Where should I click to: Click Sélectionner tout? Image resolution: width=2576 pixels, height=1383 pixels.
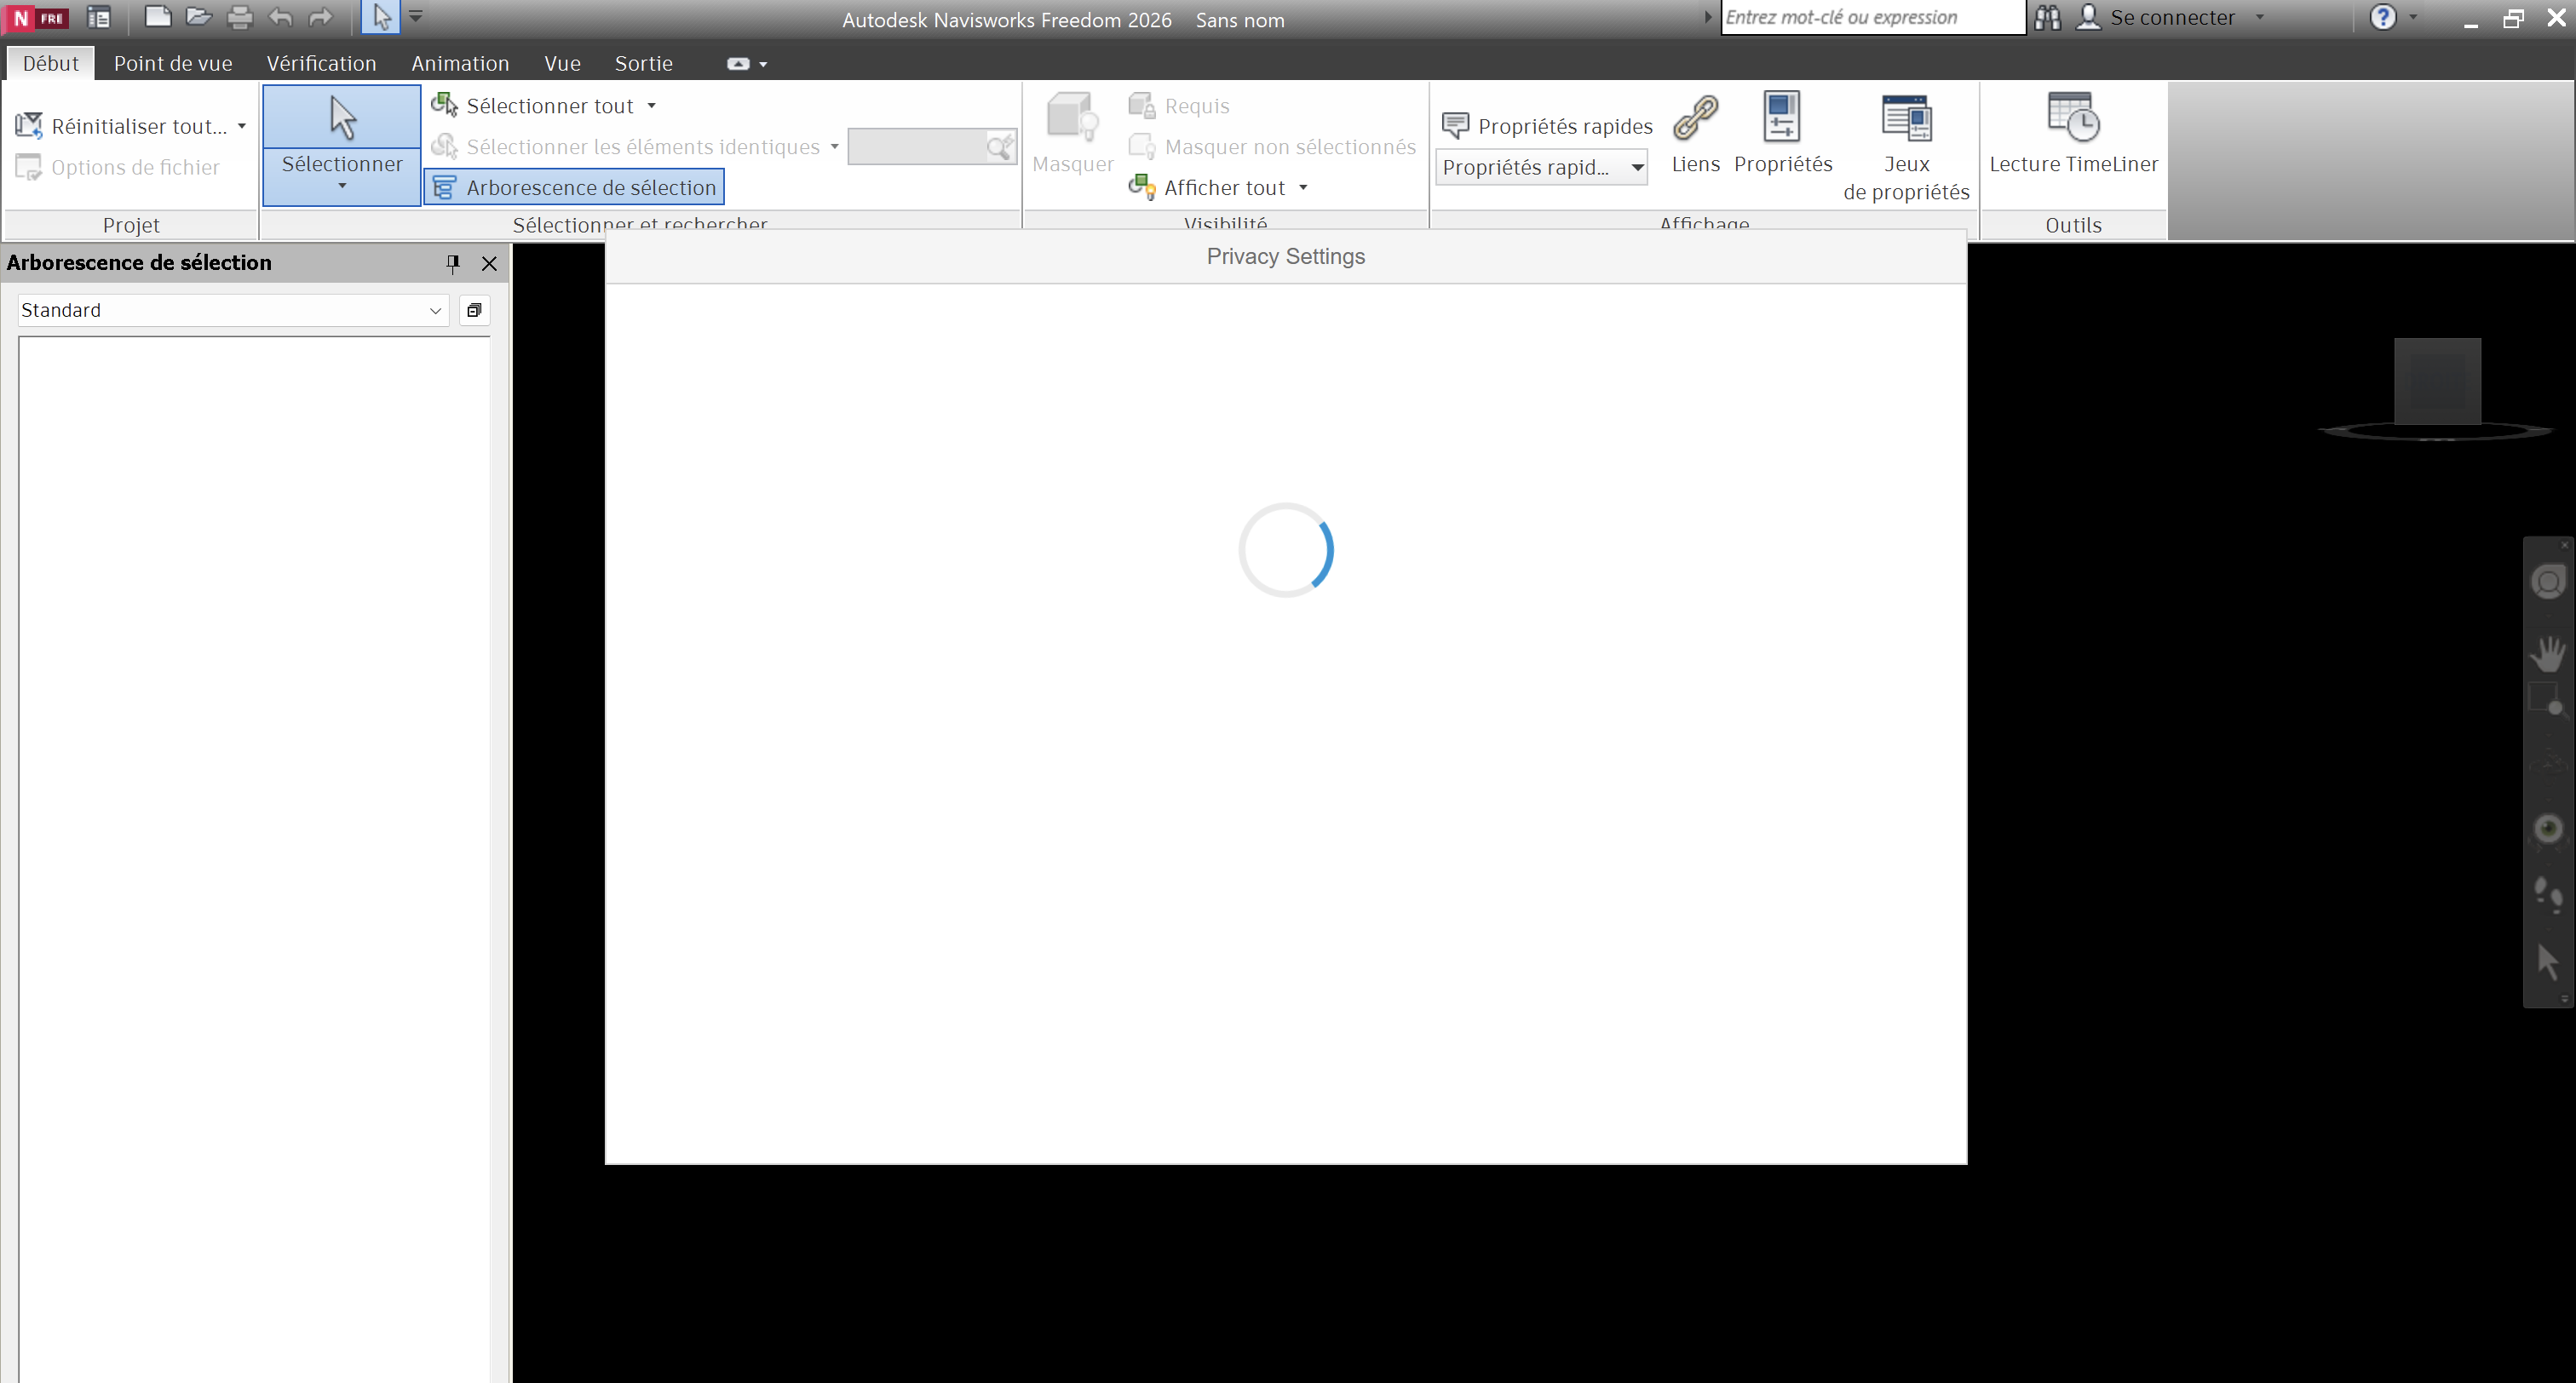[x=532, y=106]
